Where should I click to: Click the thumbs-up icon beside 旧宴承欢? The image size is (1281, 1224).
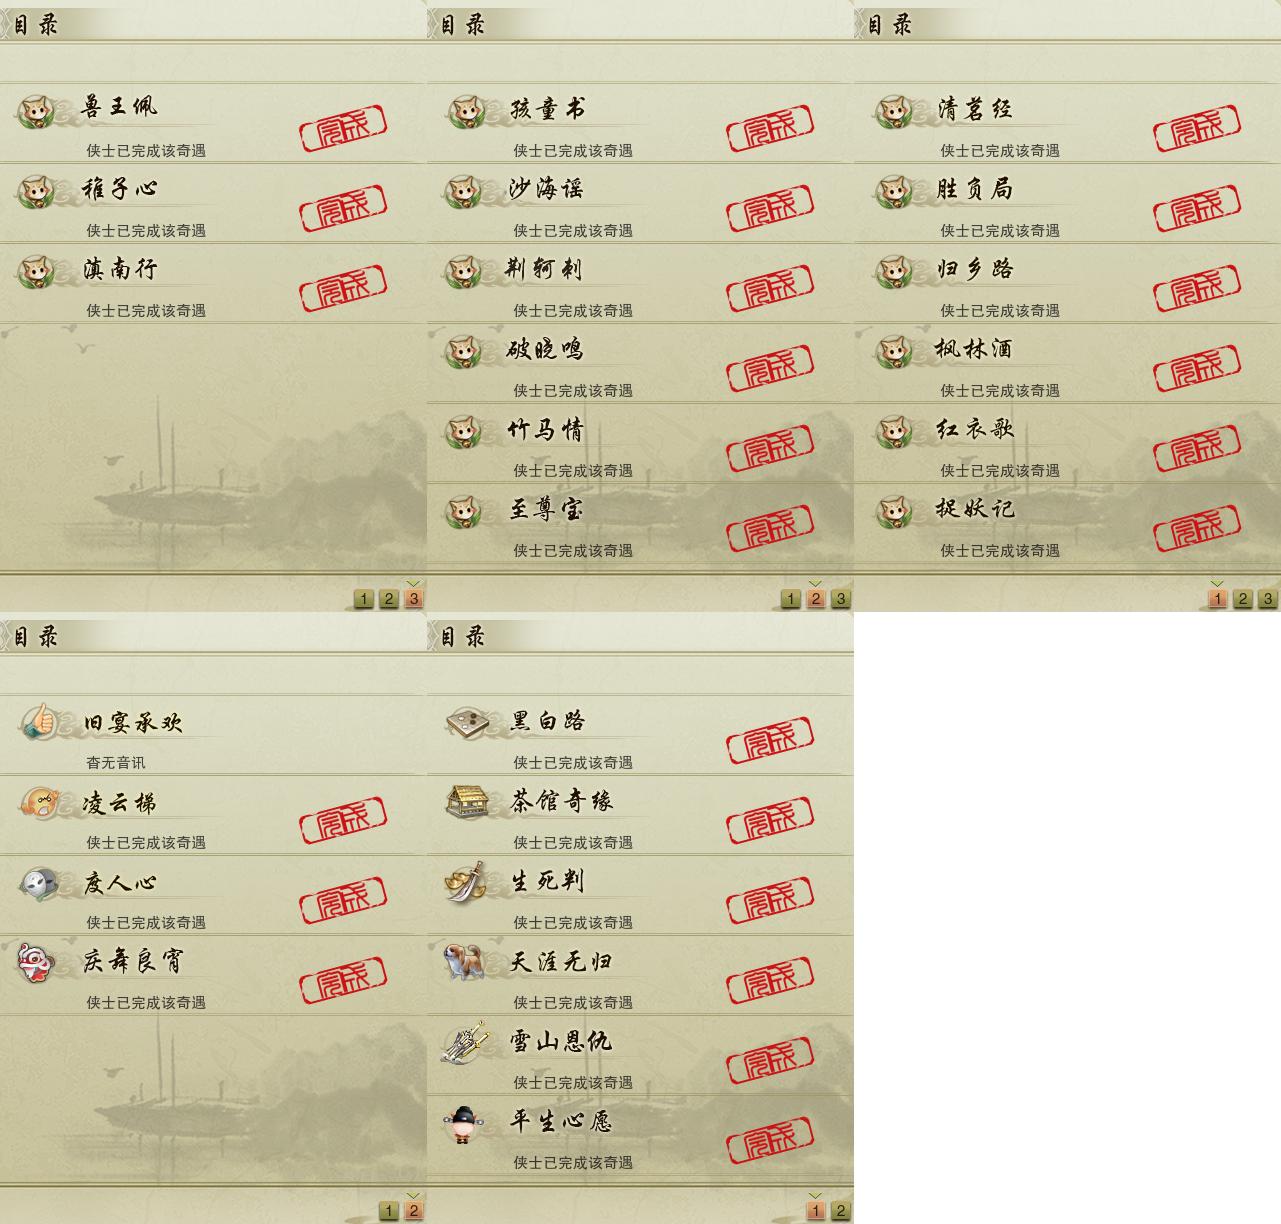click(x=39, y=721)
